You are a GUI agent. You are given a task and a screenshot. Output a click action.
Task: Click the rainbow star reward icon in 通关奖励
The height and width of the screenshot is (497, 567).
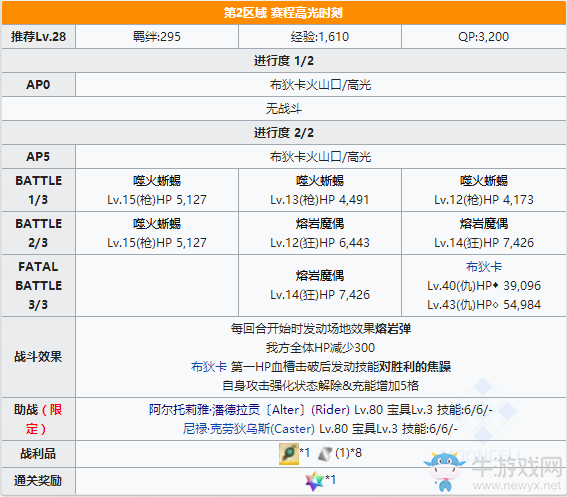314,481
